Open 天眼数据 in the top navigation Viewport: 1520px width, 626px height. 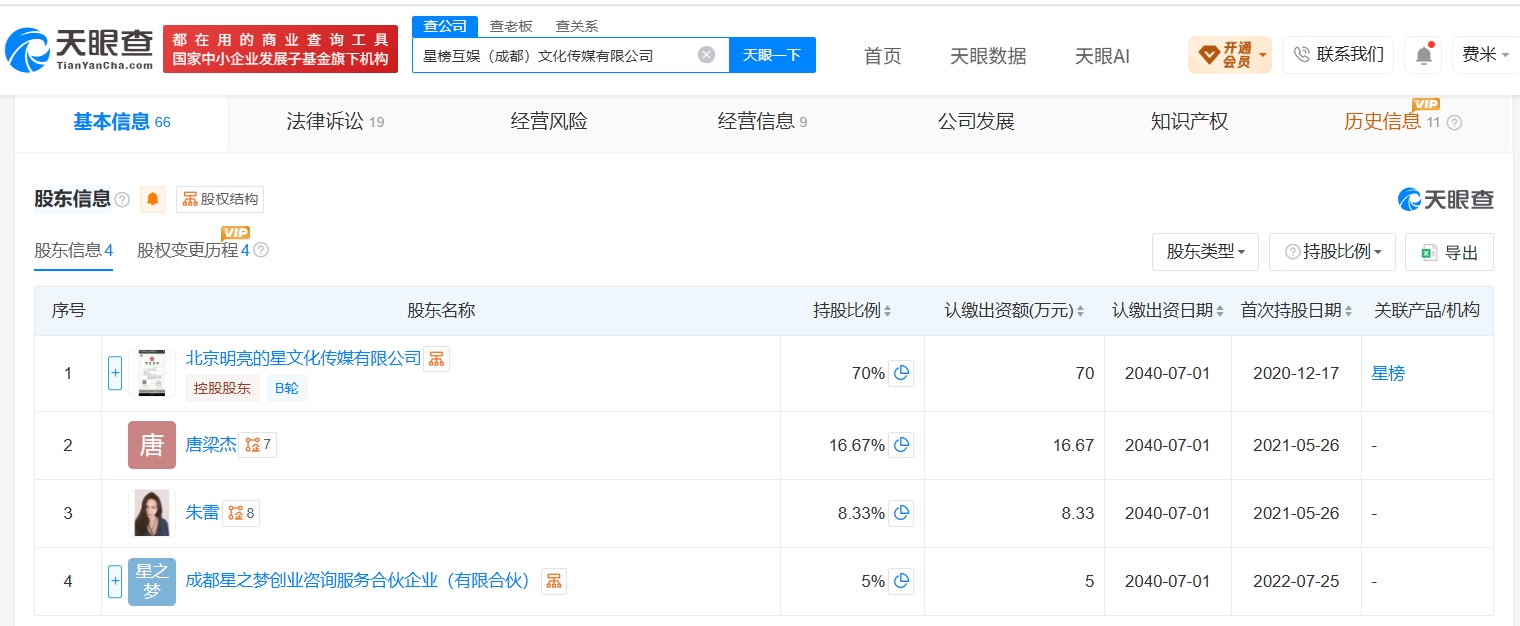[988, 56]
